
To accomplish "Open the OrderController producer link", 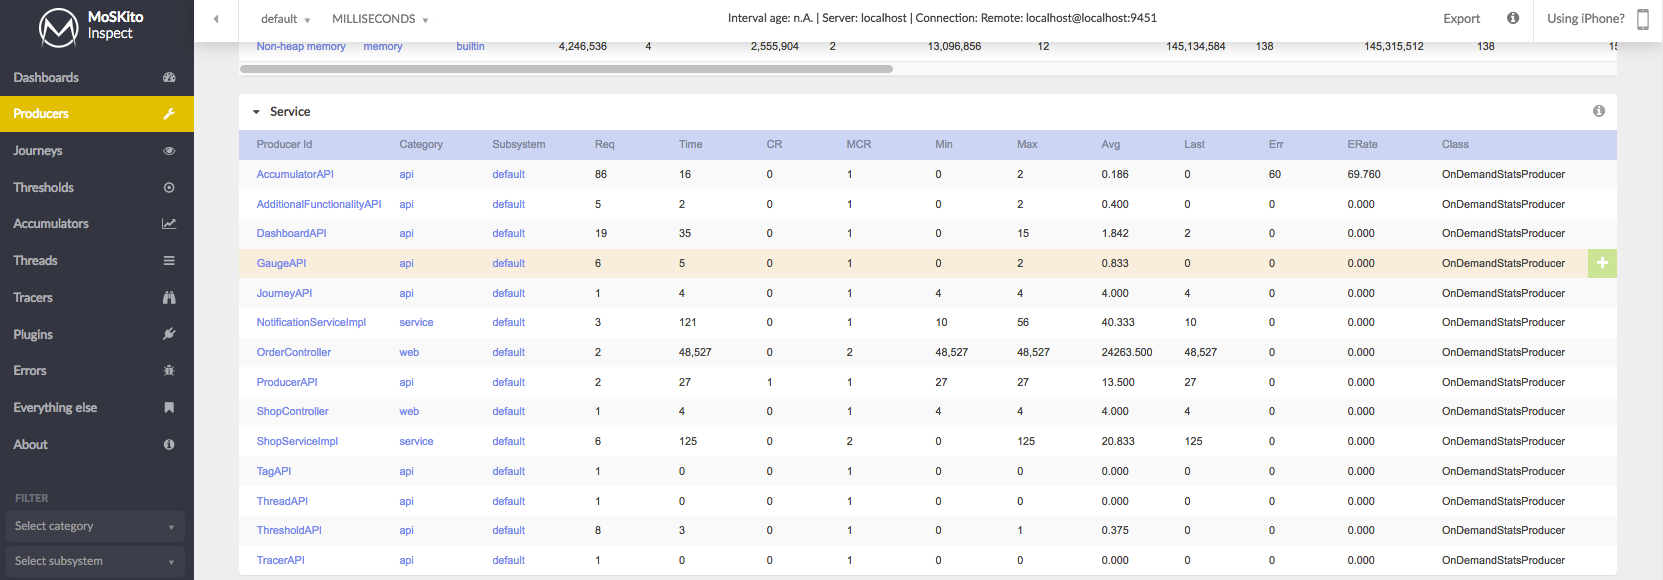I will tap(293, 352).
